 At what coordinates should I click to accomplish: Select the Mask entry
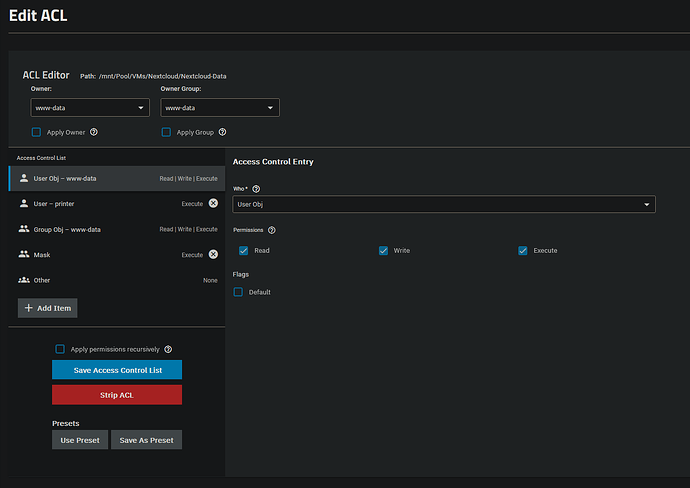117,254
